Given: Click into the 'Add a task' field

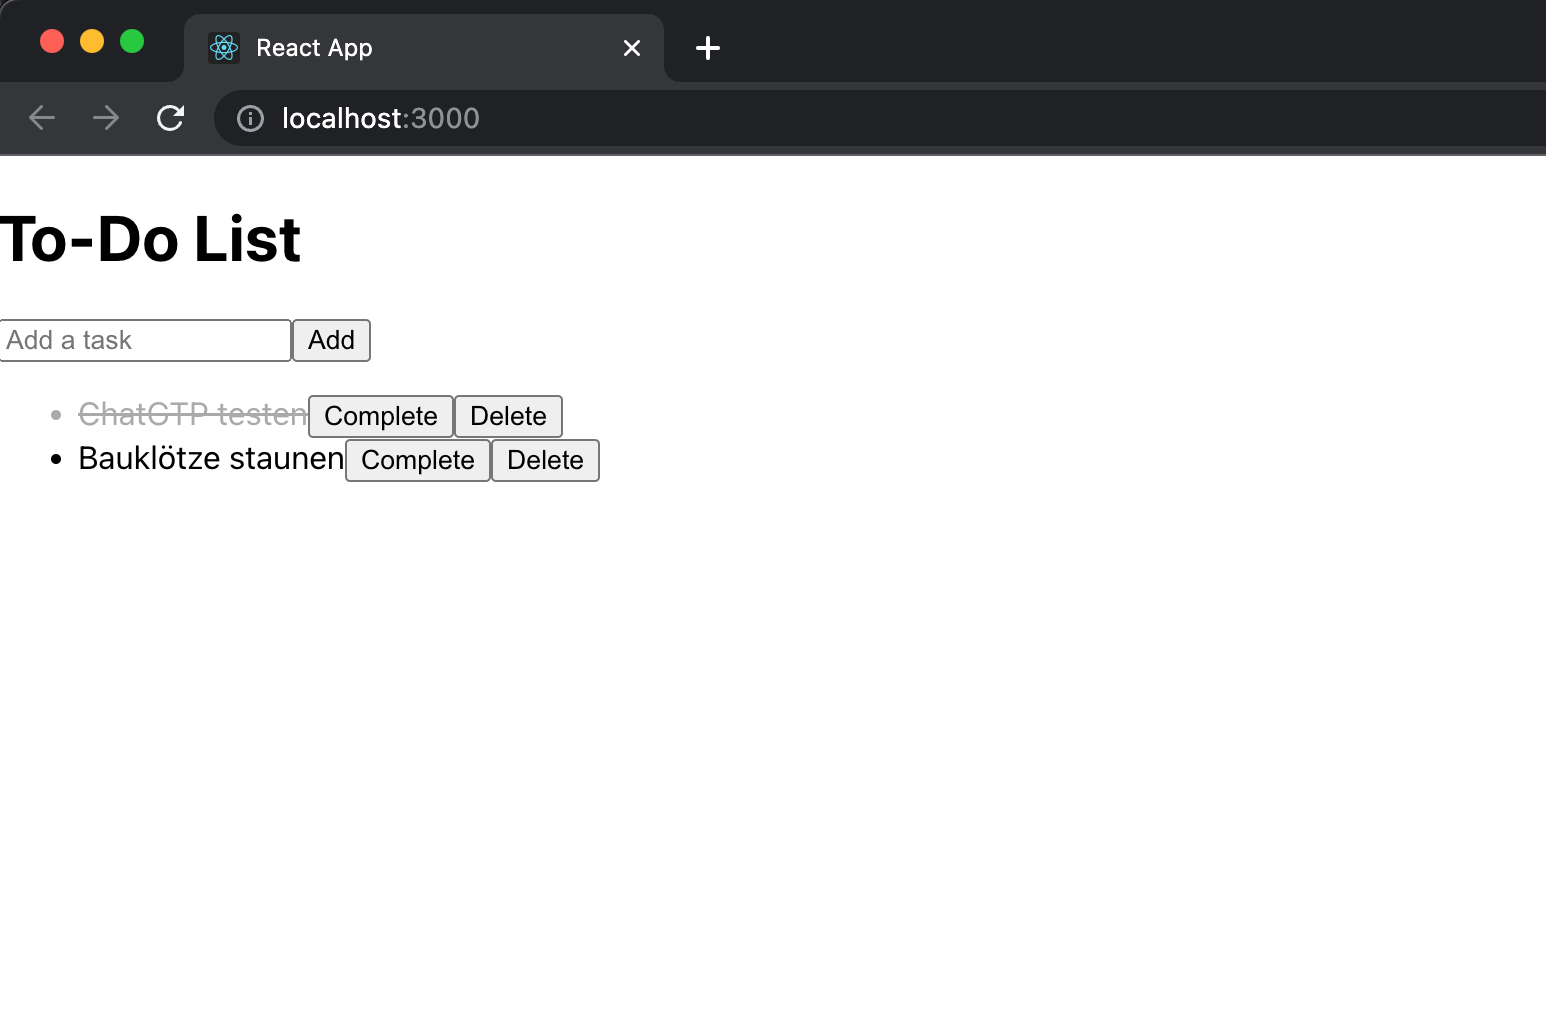Looking at the screenshot, I should point(145,341).
